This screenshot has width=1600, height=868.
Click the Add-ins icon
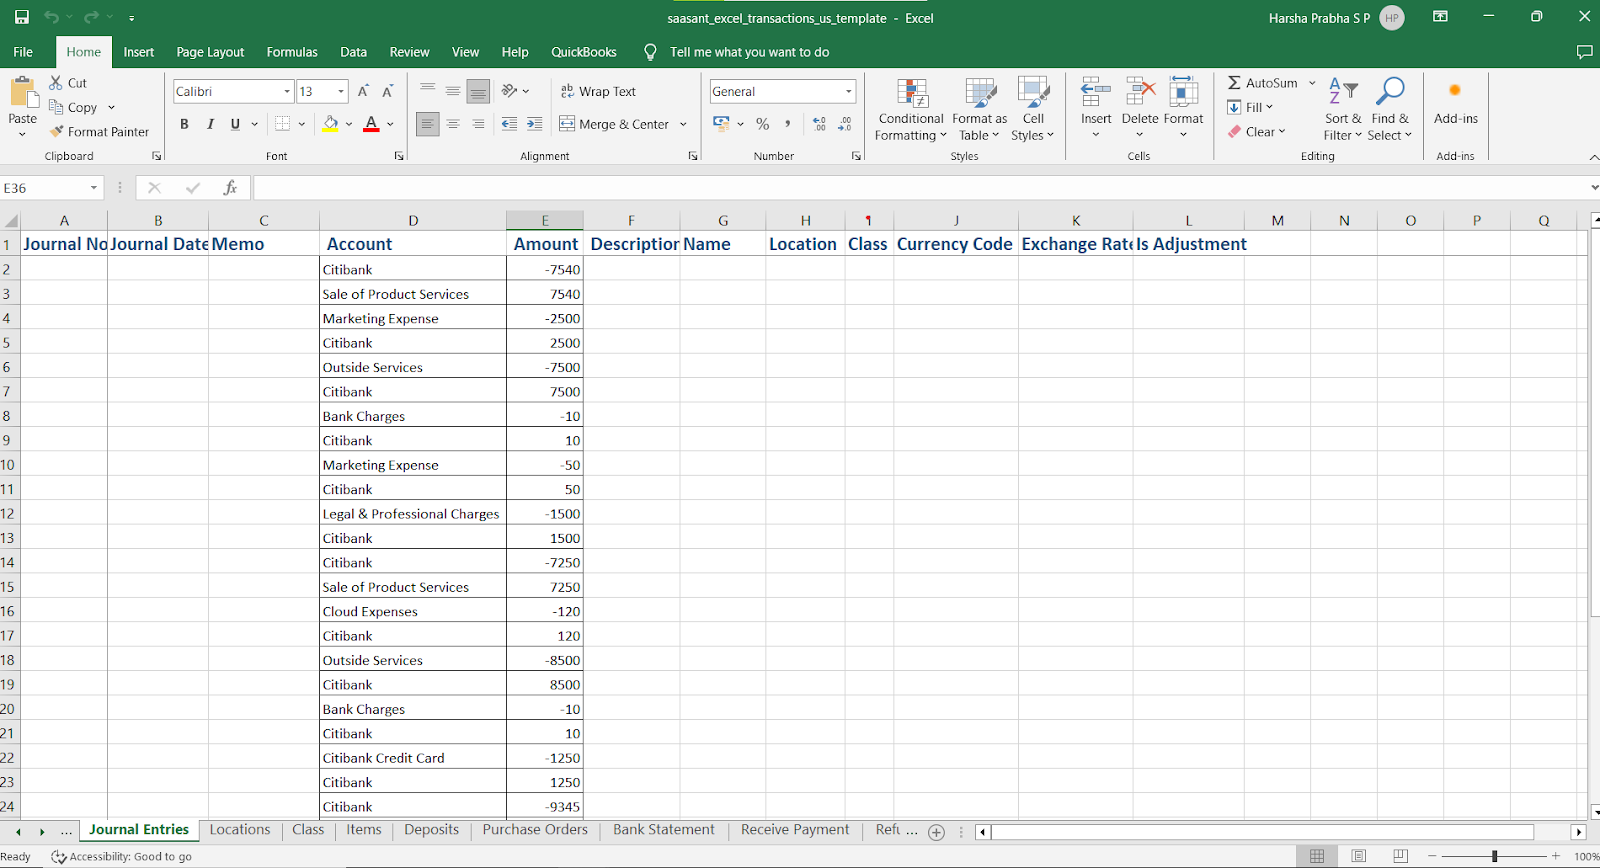pyautogui.click(x=1455, y=91)
